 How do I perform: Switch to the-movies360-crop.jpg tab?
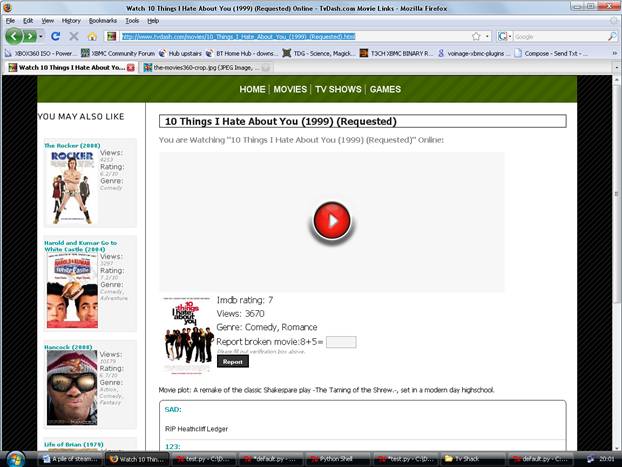(x=206, y=68)
